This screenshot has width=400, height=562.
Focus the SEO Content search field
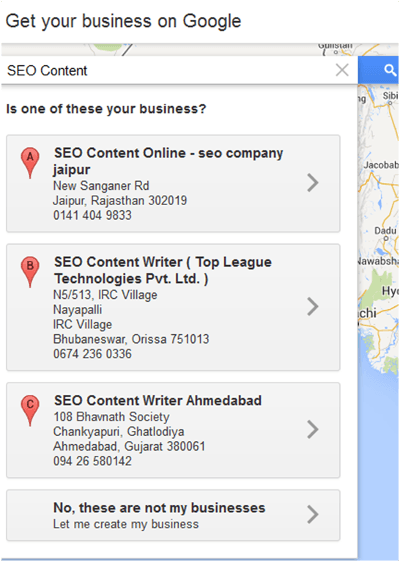click(168, 70)
